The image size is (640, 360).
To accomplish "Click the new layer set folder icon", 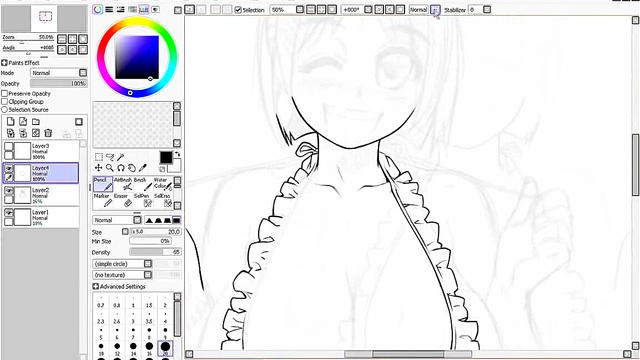I will [36, 122].
